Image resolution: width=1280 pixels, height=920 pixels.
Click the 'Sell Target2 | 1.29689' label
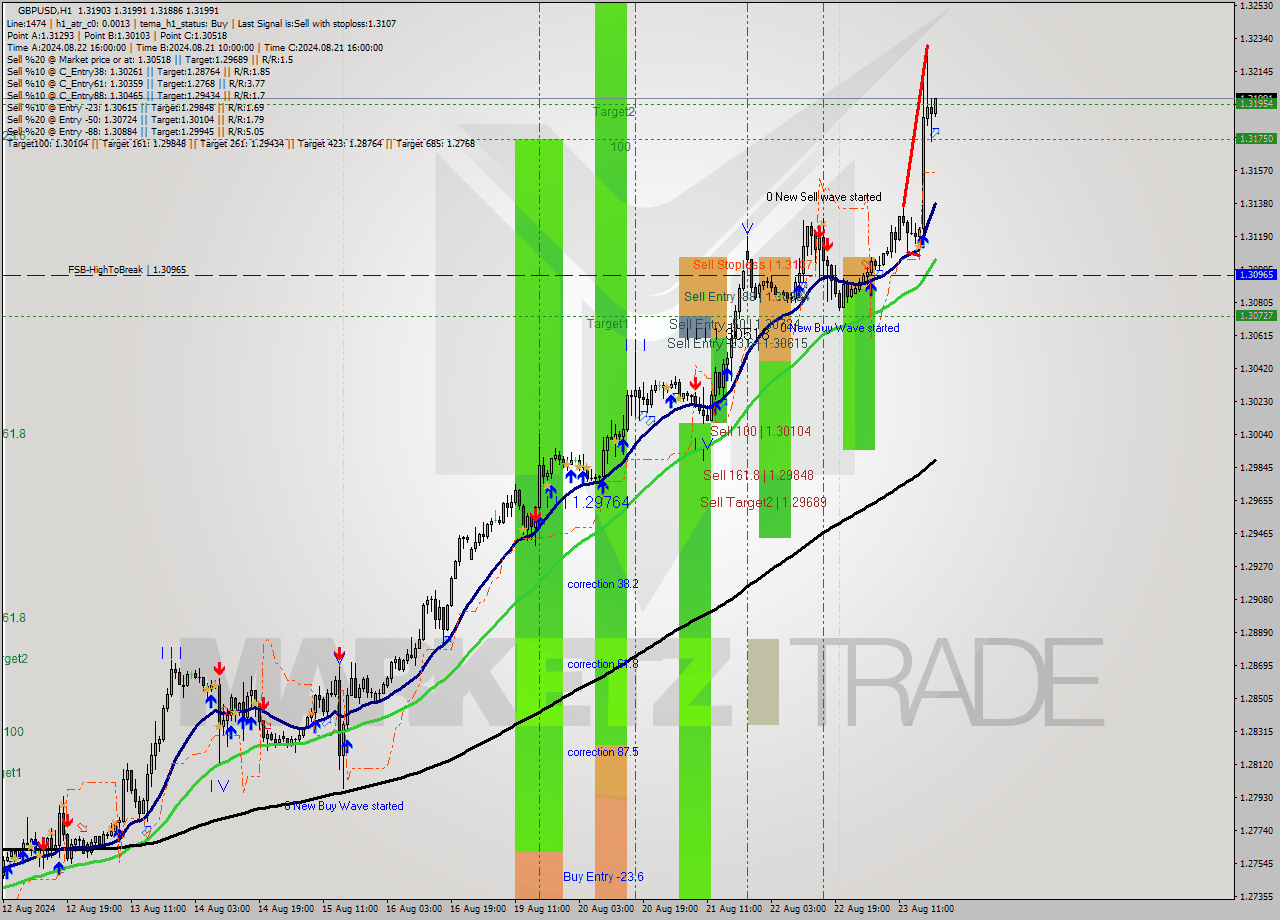(763, 502)
